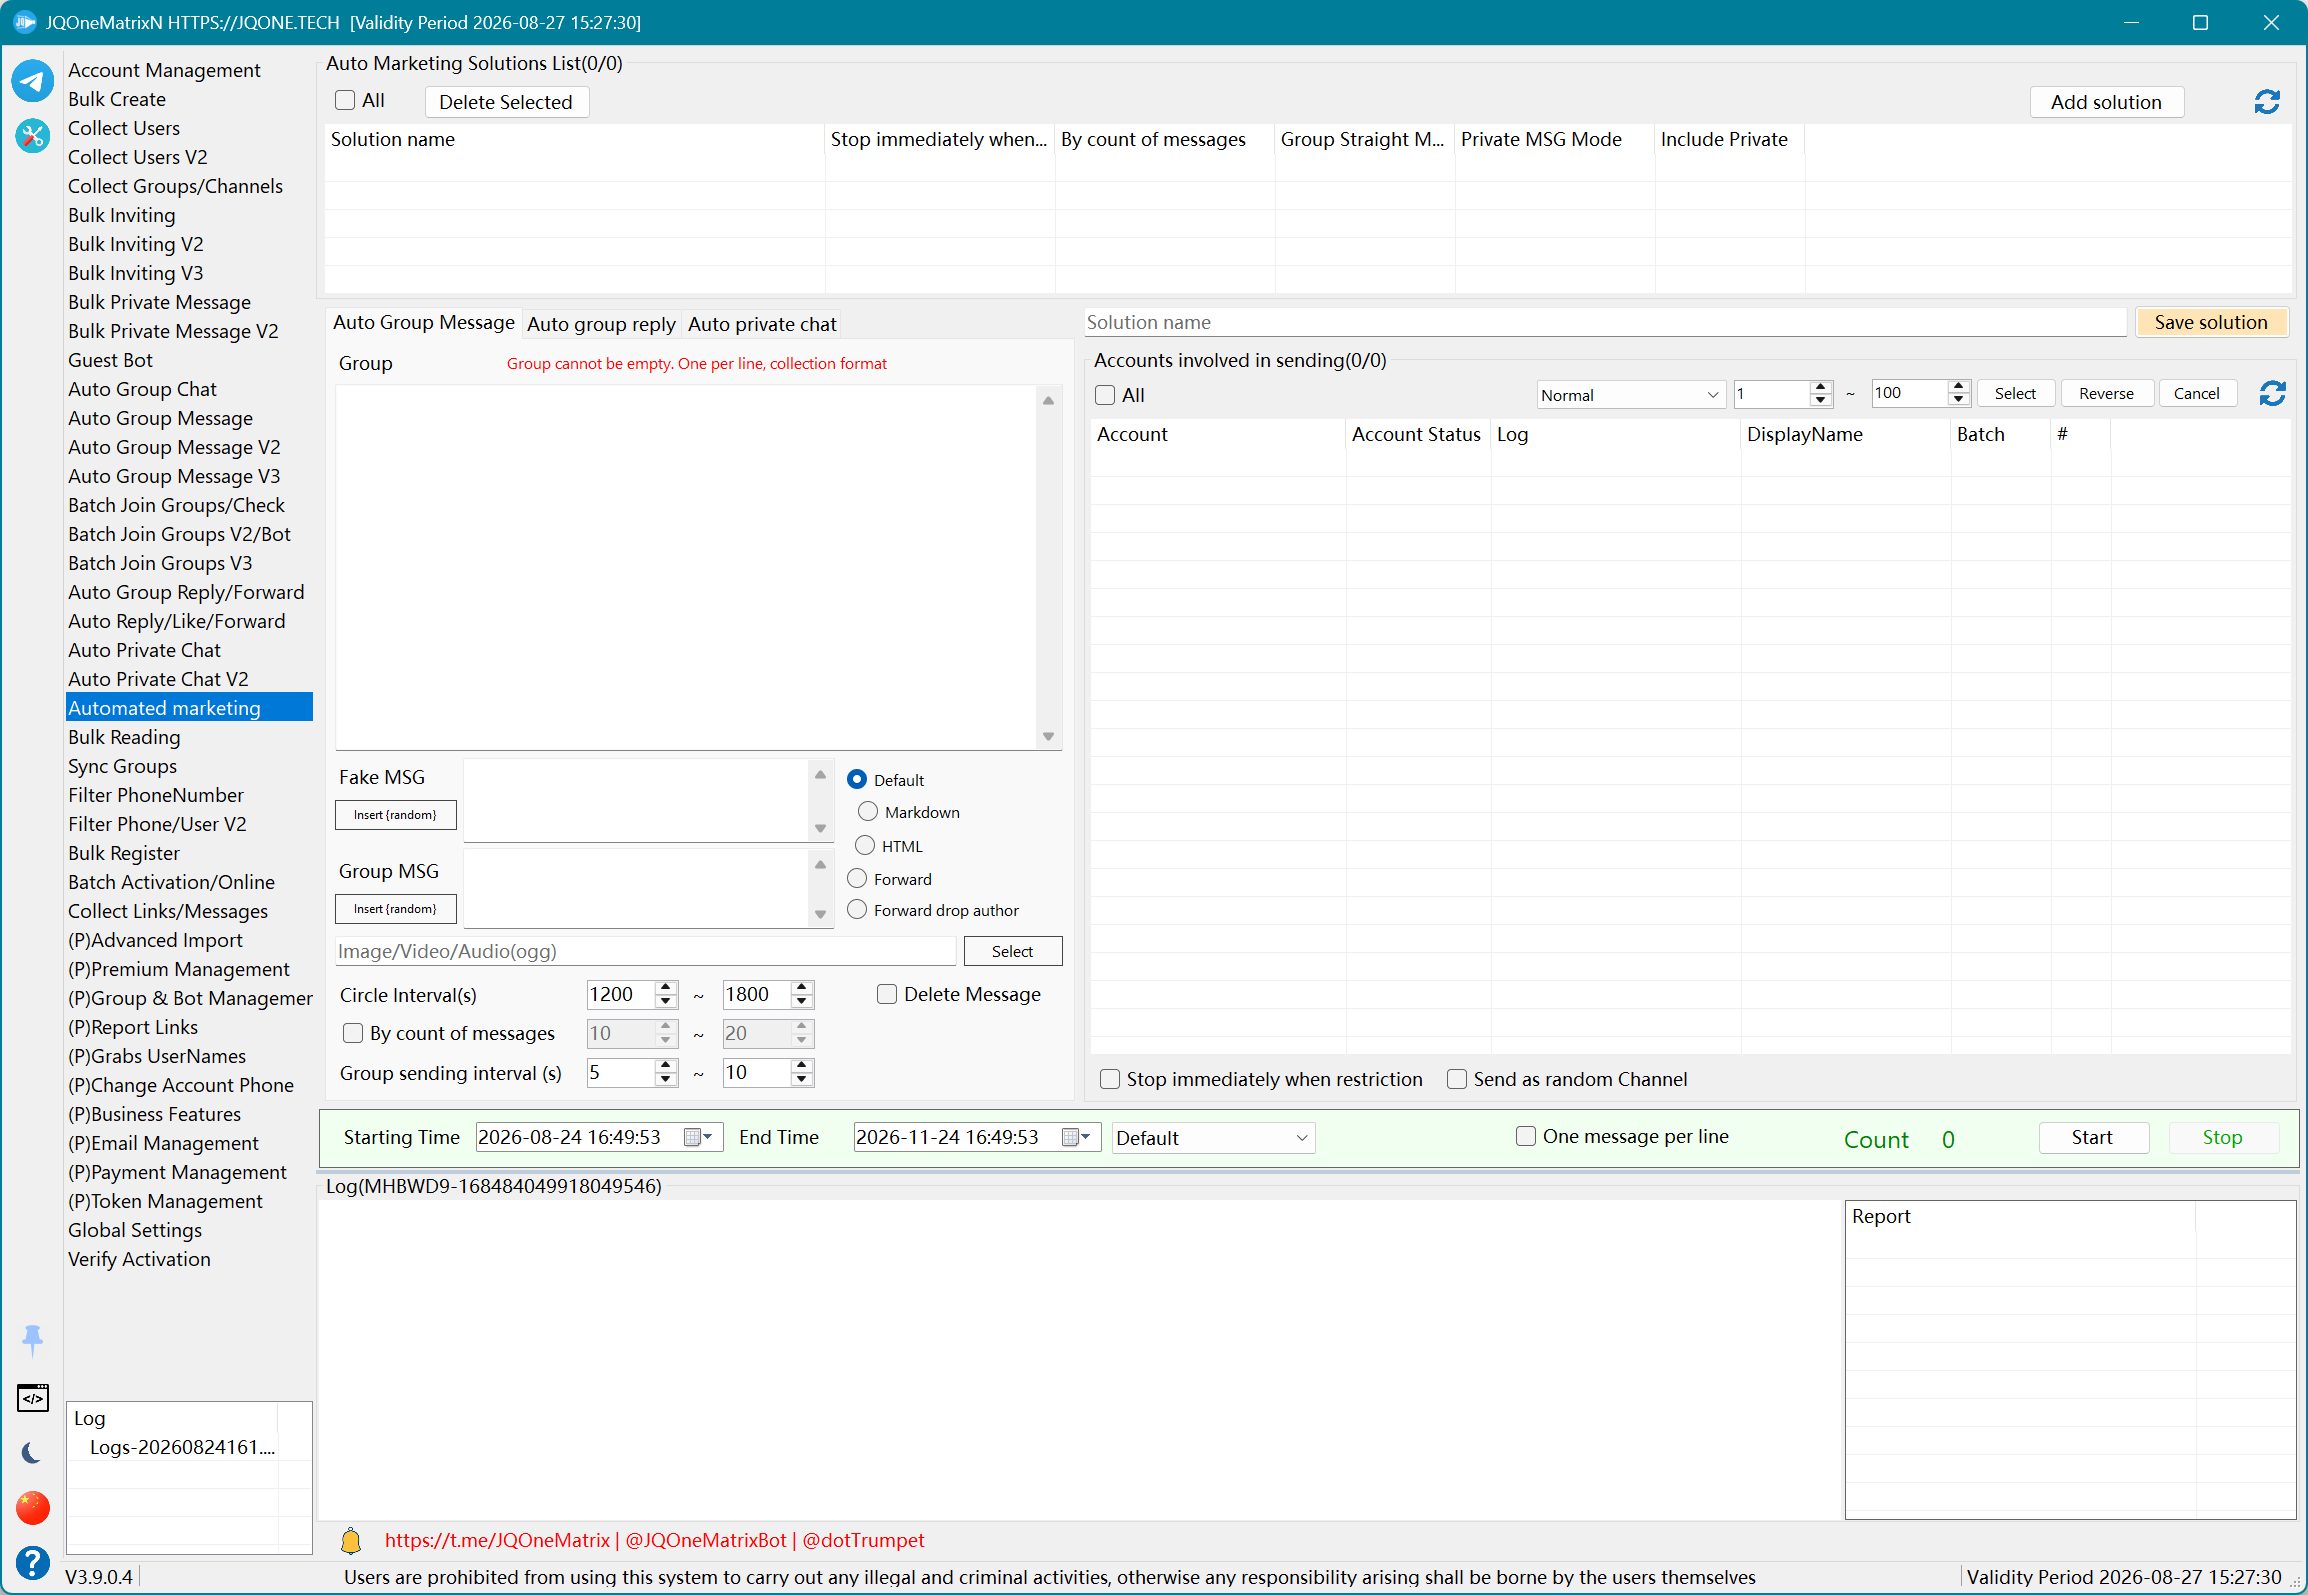
Task: Open (P)Premium Management module
Action: (179, 969)
